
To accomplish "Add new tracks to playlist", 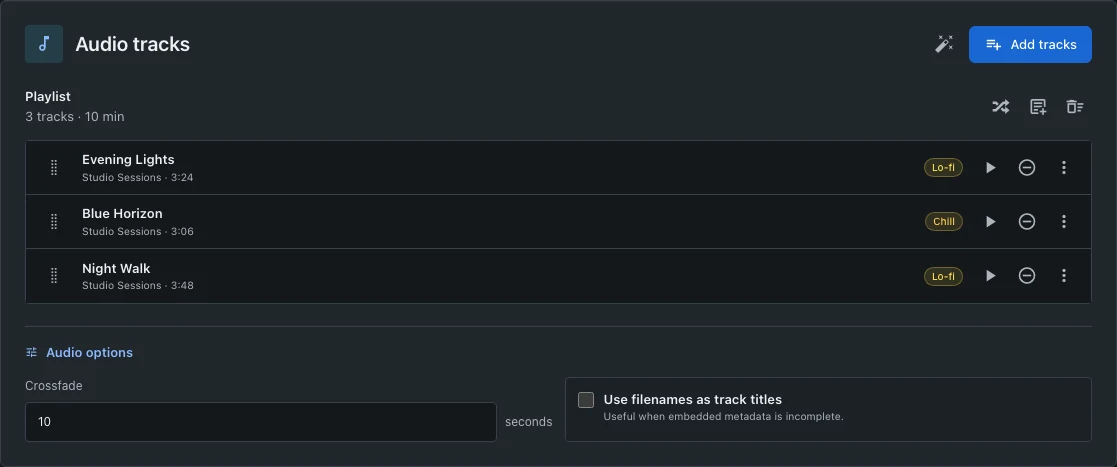I will pyautogui.click(x=1030, y=44).
